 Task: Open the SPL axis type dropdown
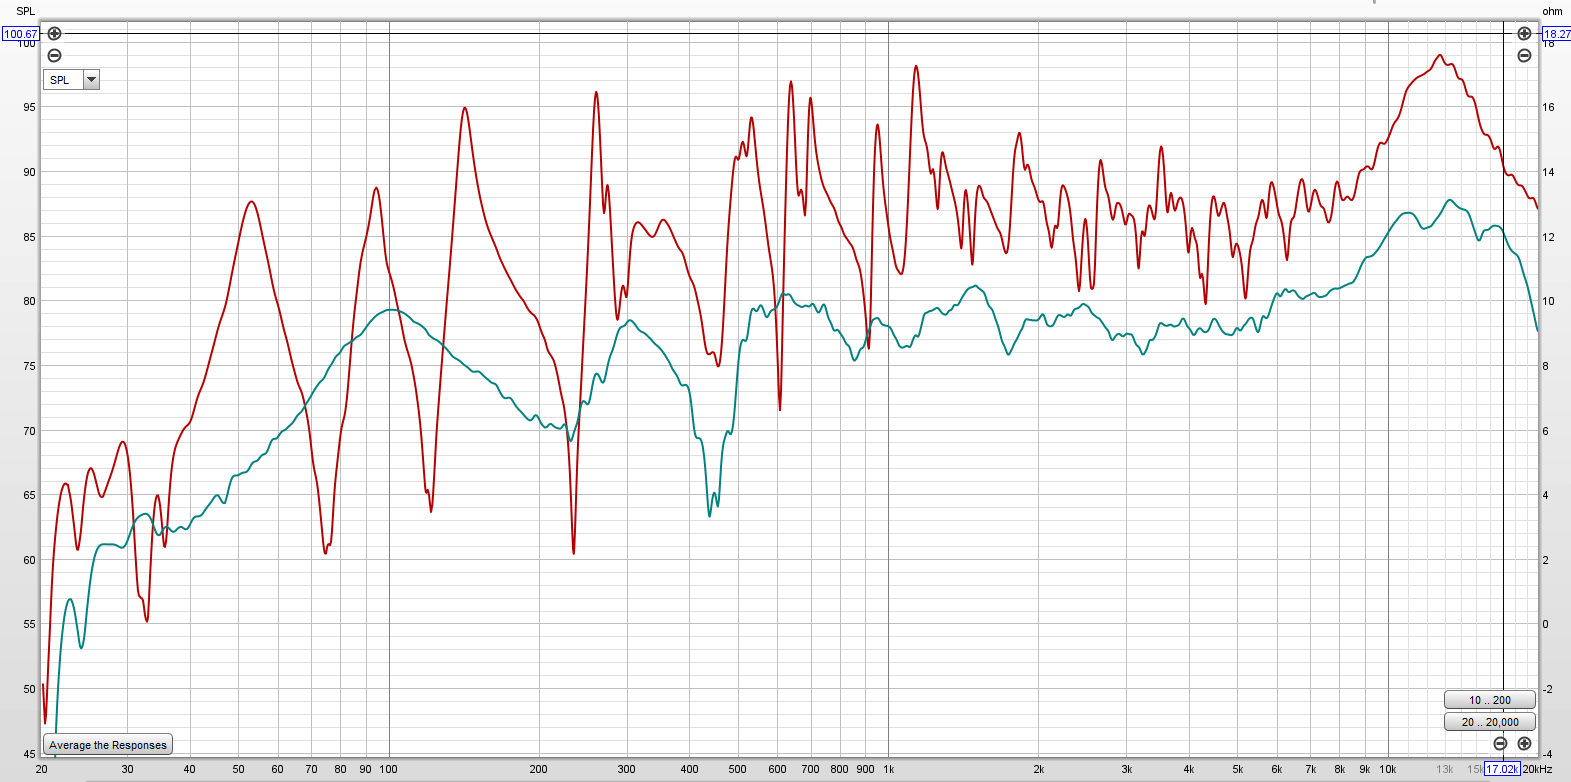91,80
